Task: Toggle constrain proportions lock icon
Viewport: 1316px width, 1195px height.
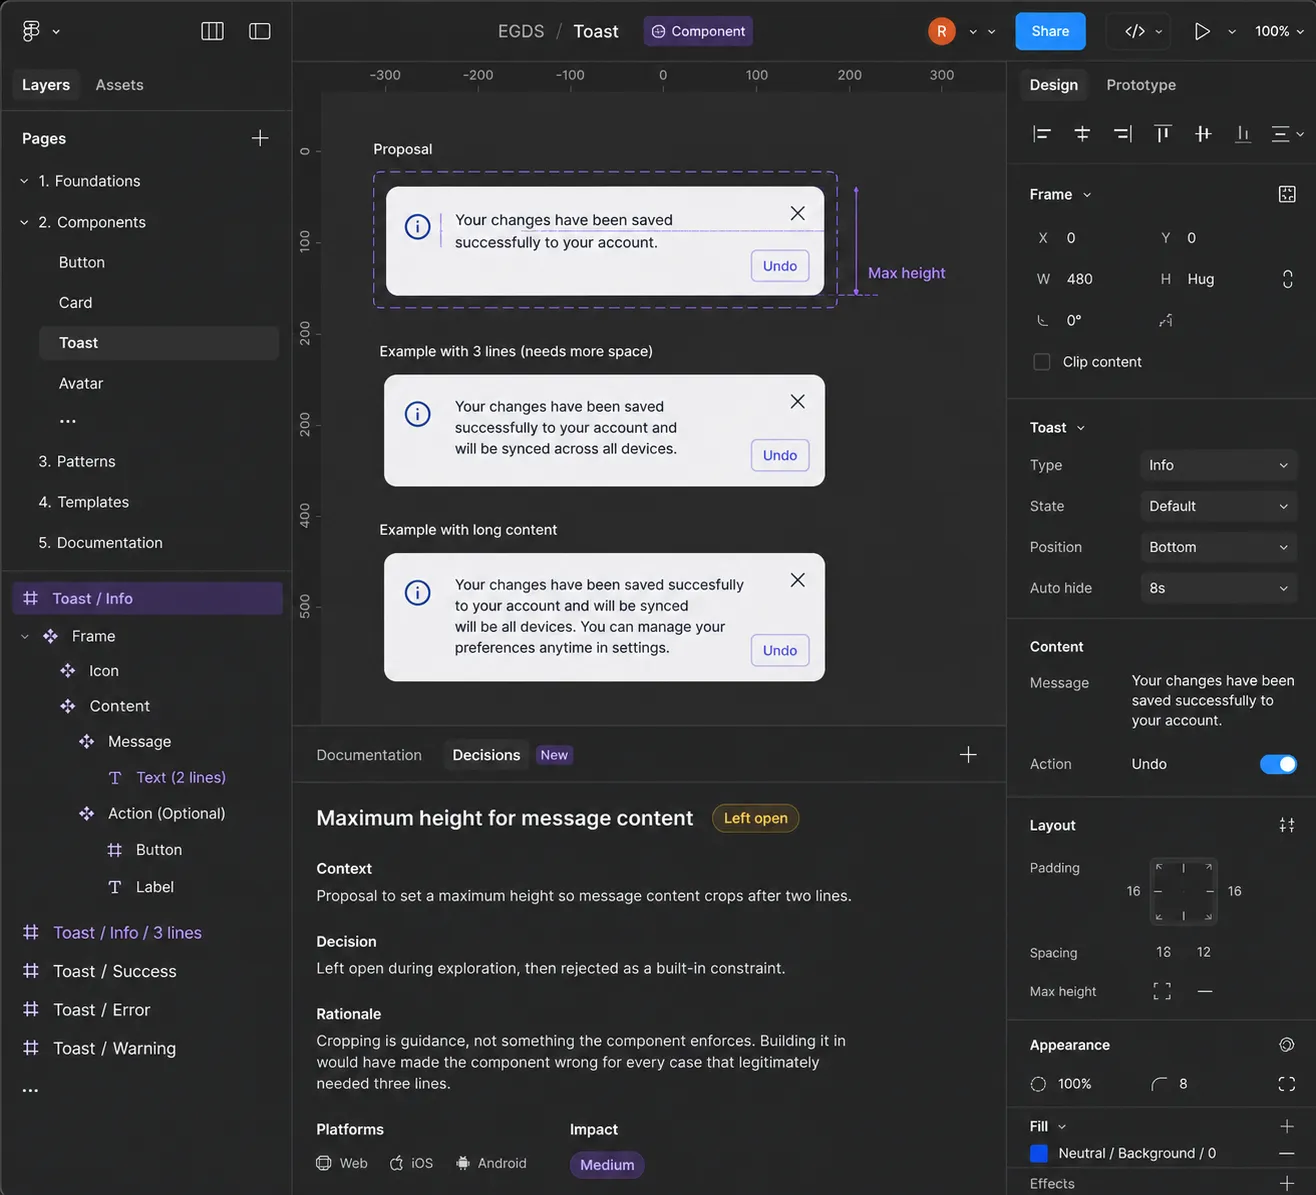Action: click(x=1287, y=279)
